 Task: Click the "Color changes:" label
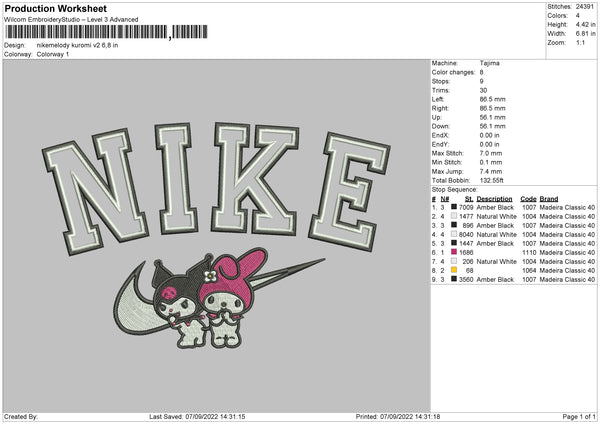[x=453, y=72]
